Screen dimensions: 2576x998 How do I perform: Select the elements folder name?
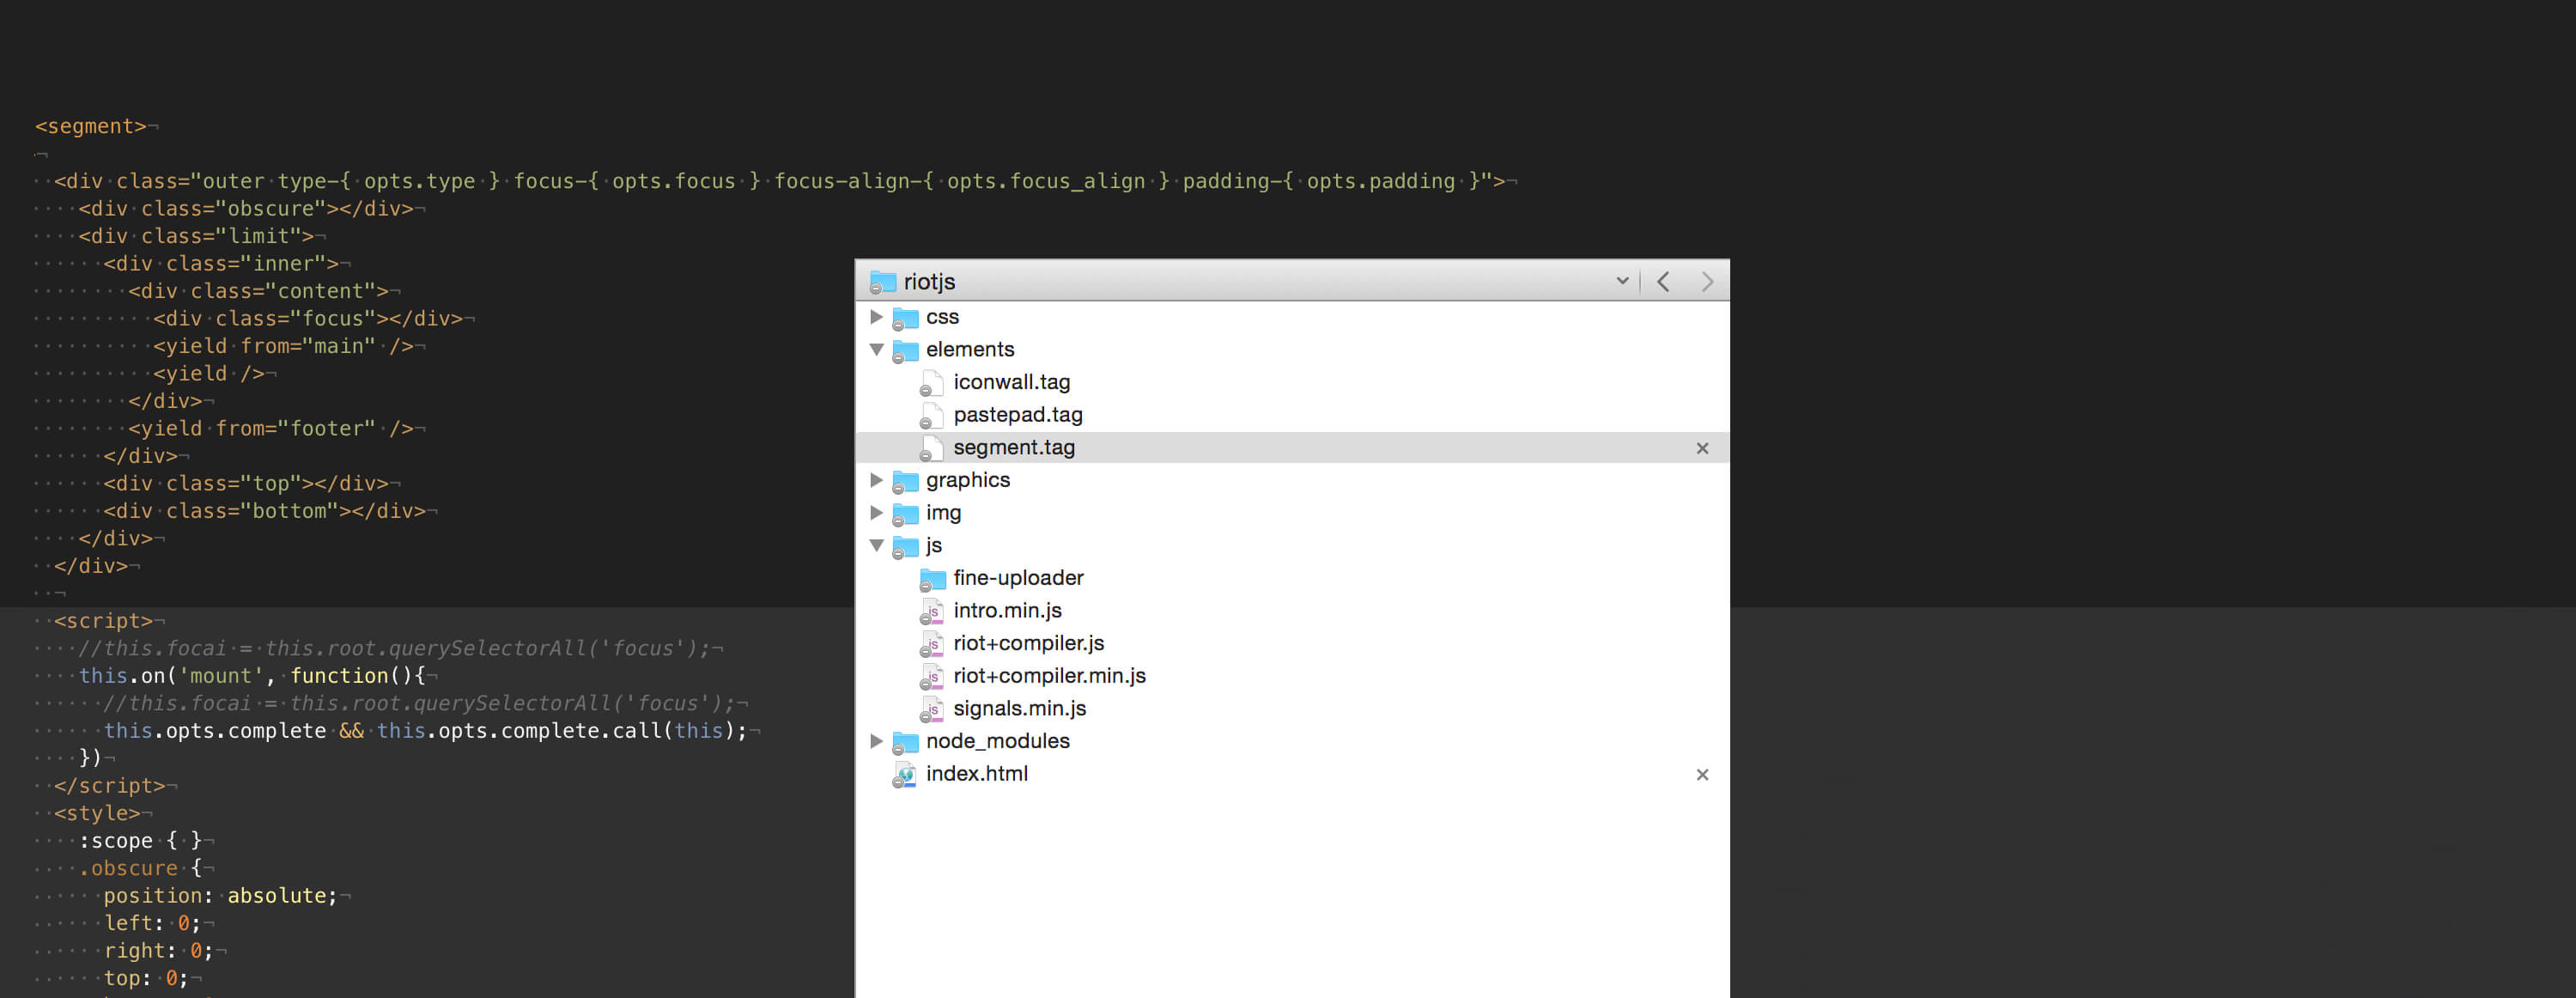(x=970, y=349)
